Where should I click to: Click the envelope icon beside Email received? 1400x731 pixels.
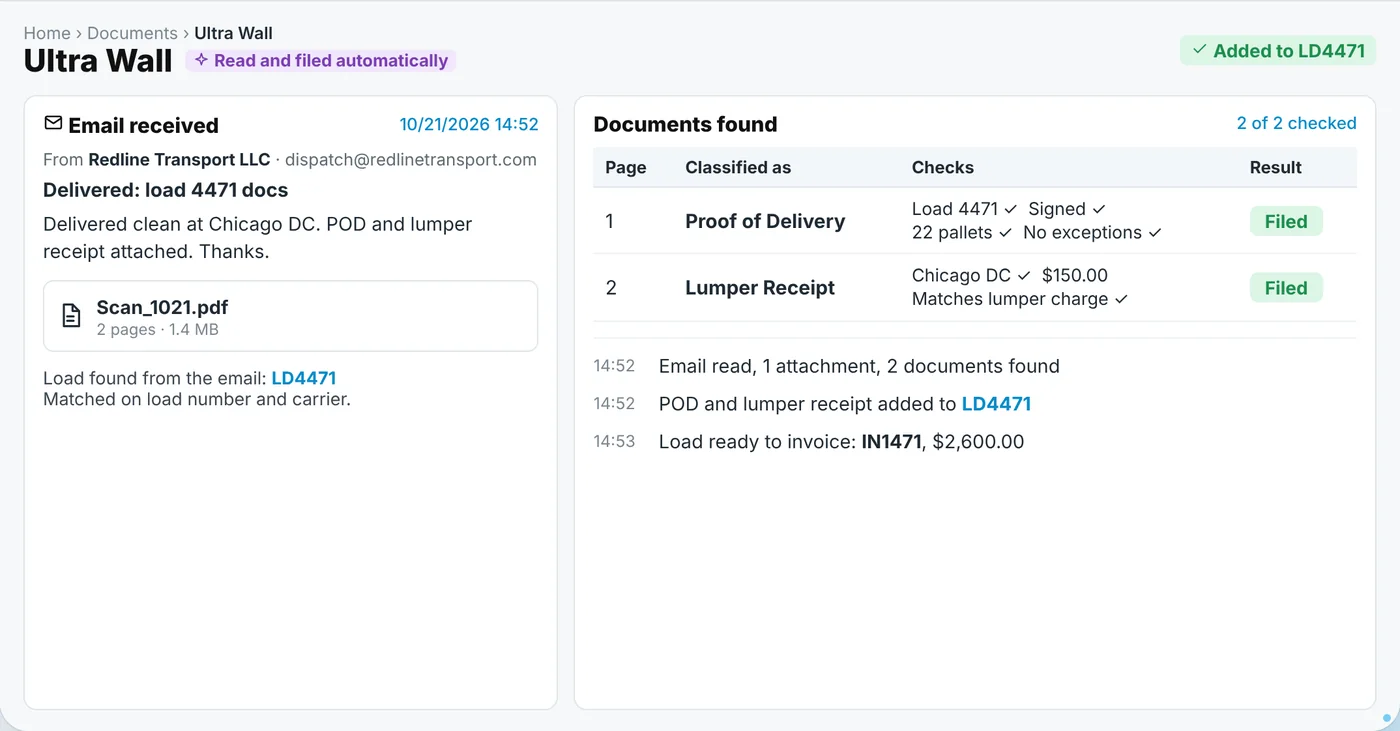[x=53, y=123]
